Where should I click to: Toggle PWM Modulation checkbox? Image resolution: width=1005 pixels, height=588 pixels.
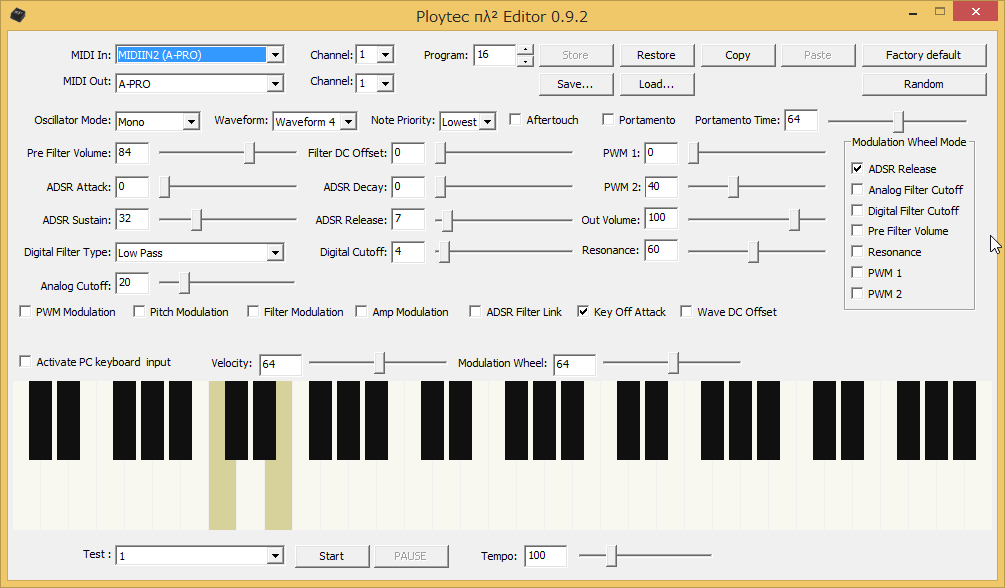(x=25, y=312)
